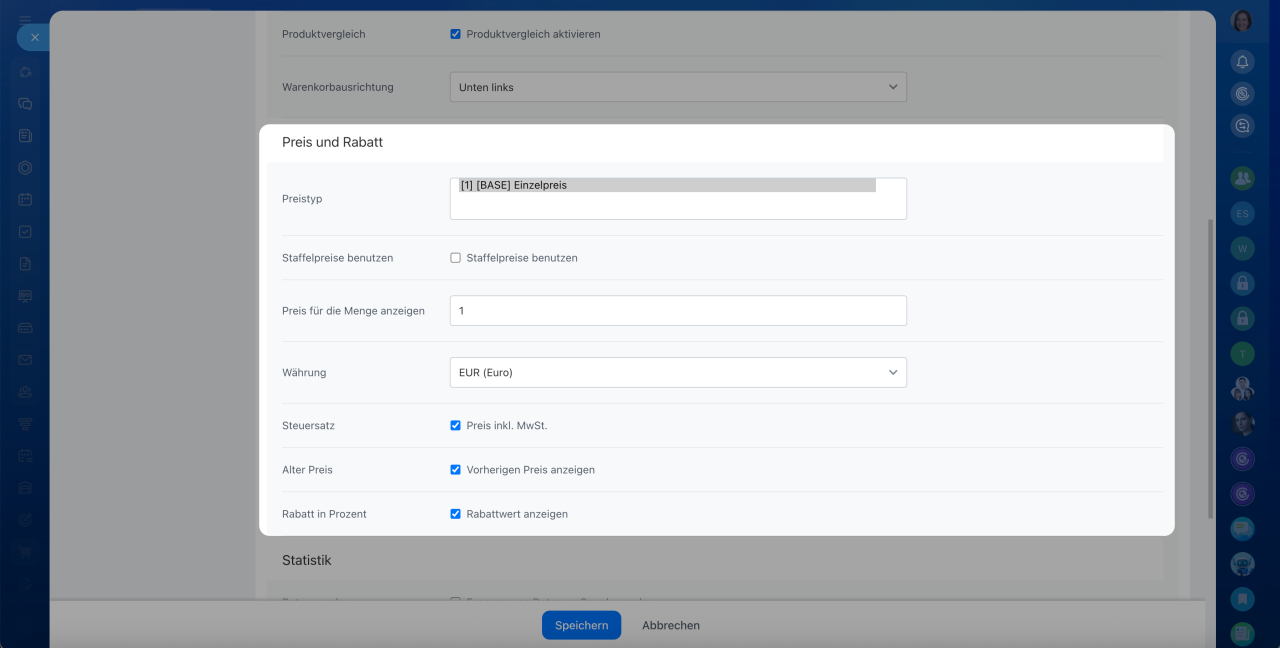
Task: Disable Rabattwert anzeigen checkbox
Action: pos(455,514)
